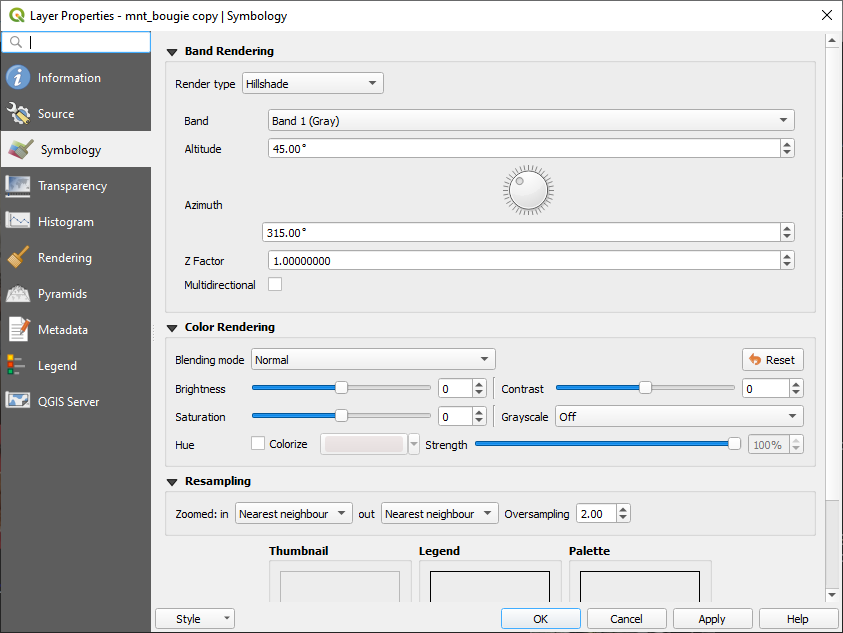The width and height of the screenshot is (843, 633).
Task: Click the Rendering paintbrush icon
Action: 18,258
